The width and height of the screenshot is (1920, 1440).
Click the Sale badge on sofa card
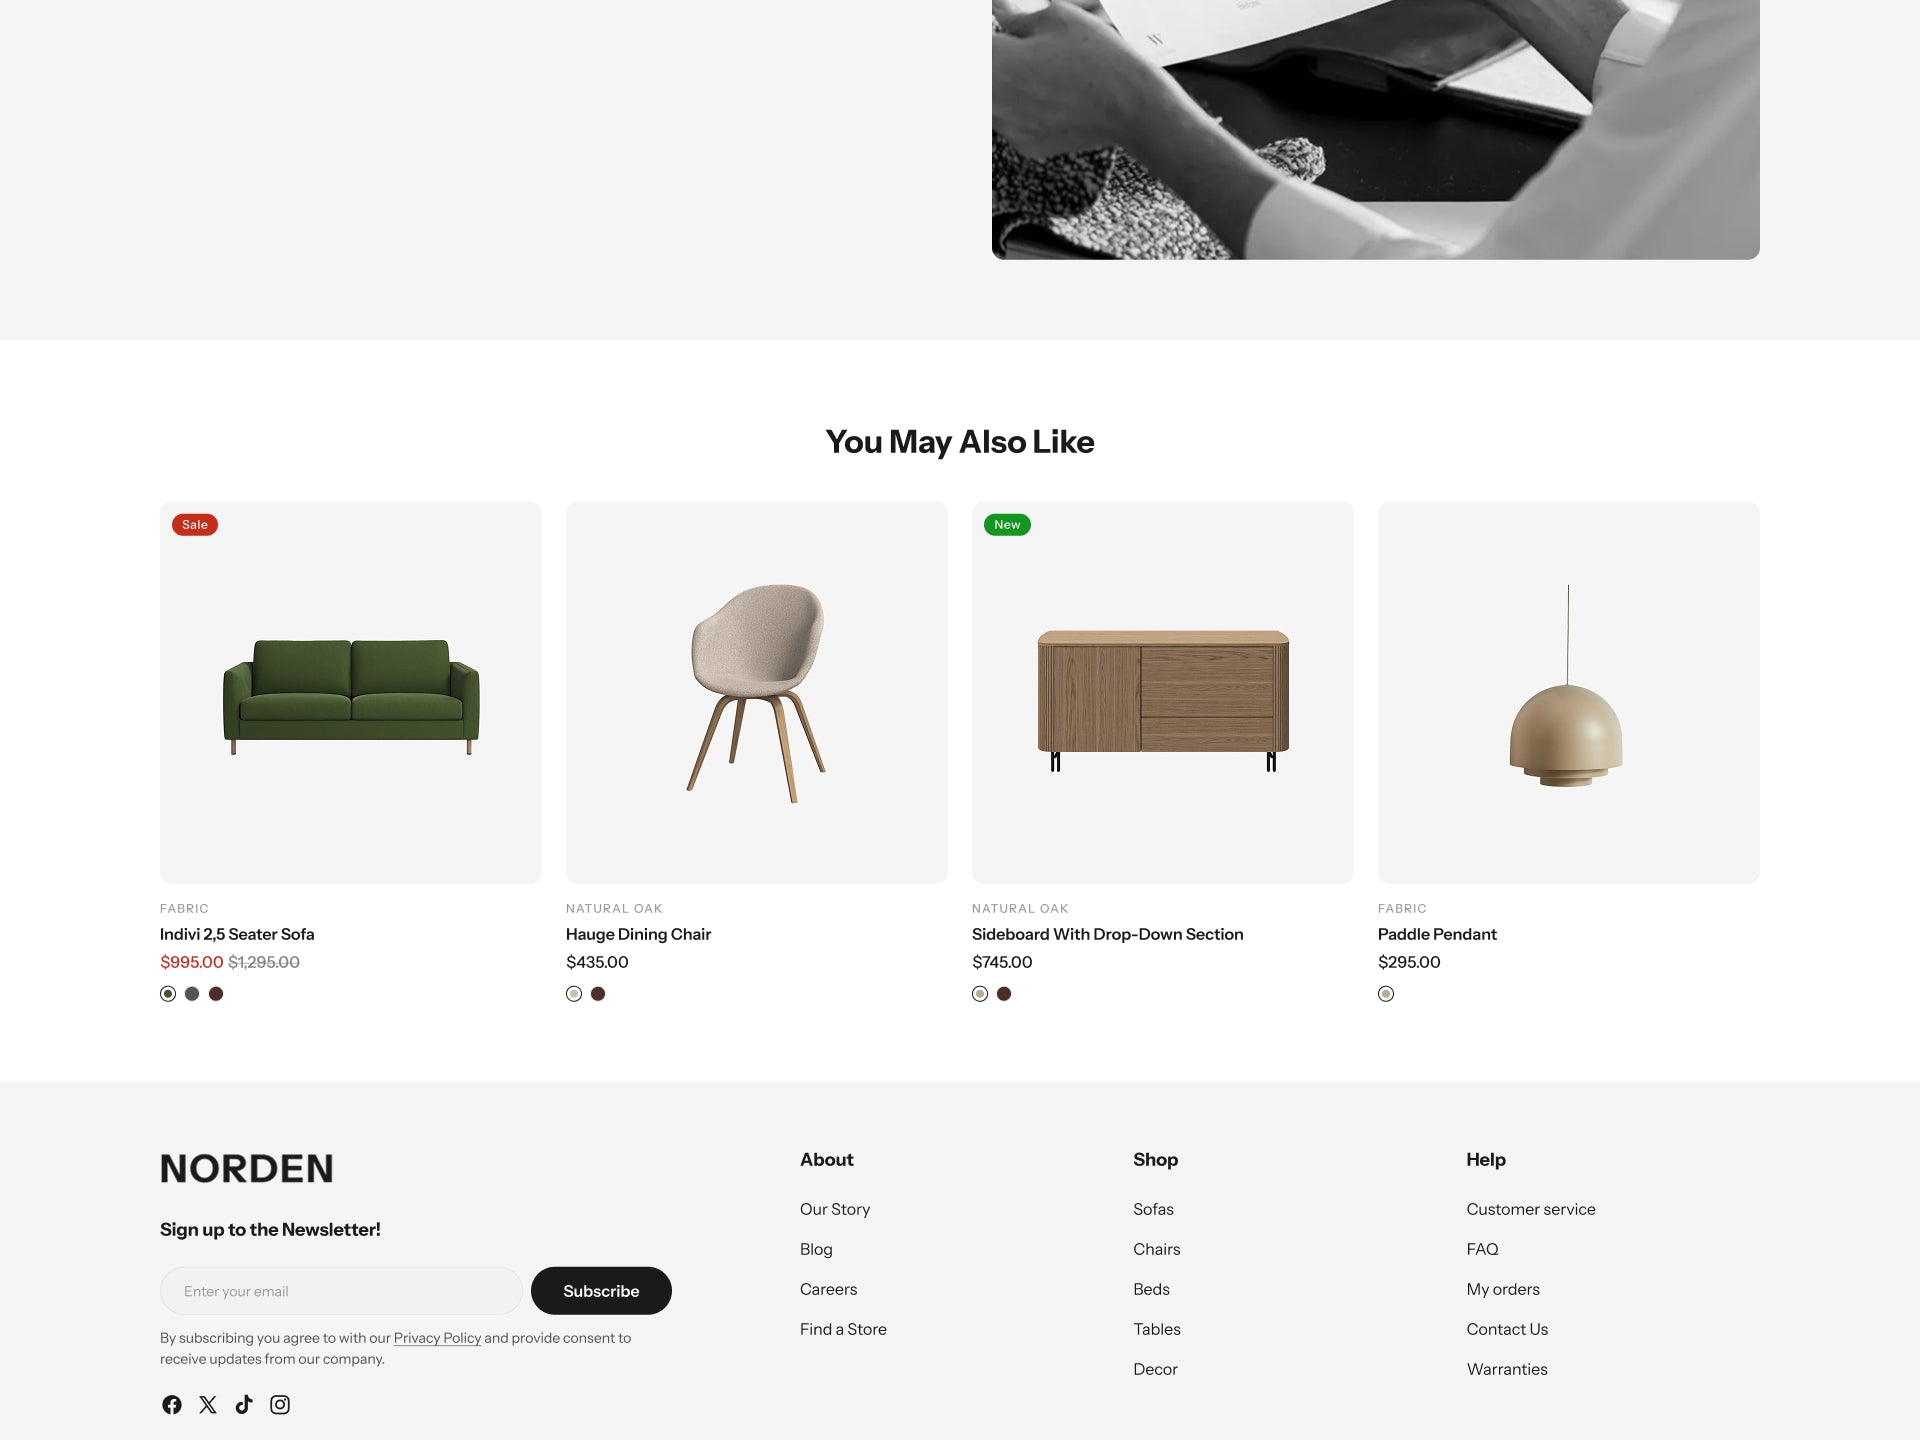[x=195, y=525]
